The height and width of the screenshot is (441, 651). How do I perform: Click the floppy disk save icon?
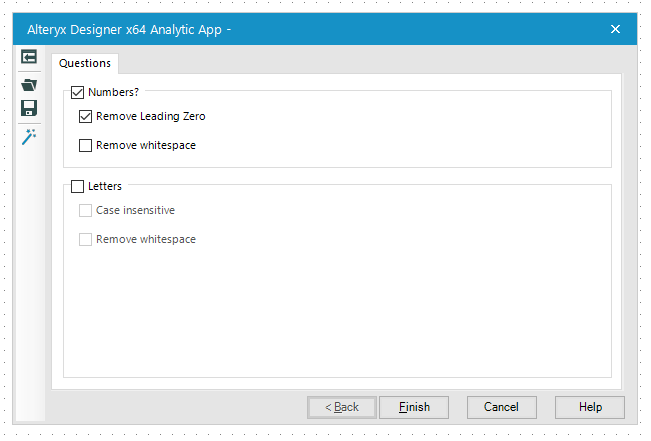coord(29,108)
